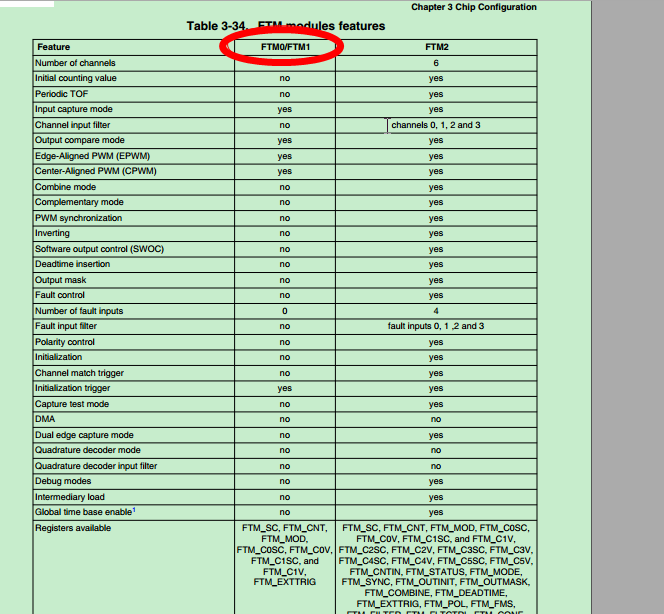Screen dimensions: 664x614
Task: Select the 'Number of channels' row label
Action: [x=75, y=63]
